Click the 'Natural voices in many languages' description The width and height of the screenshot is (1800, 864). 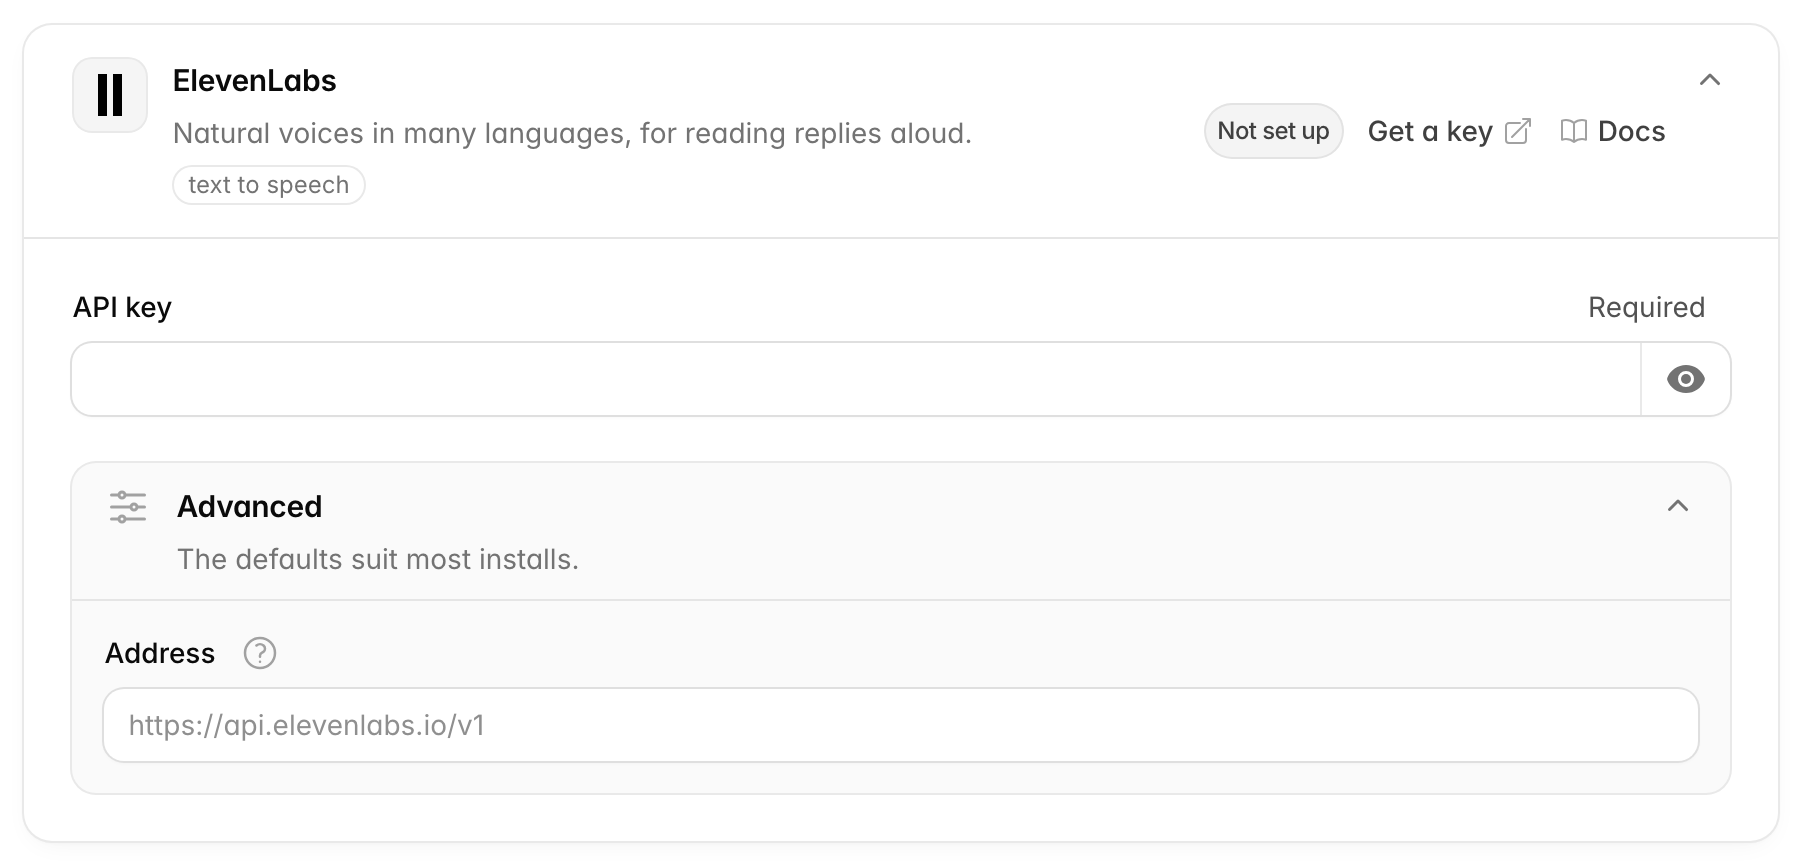click(572, 133)
